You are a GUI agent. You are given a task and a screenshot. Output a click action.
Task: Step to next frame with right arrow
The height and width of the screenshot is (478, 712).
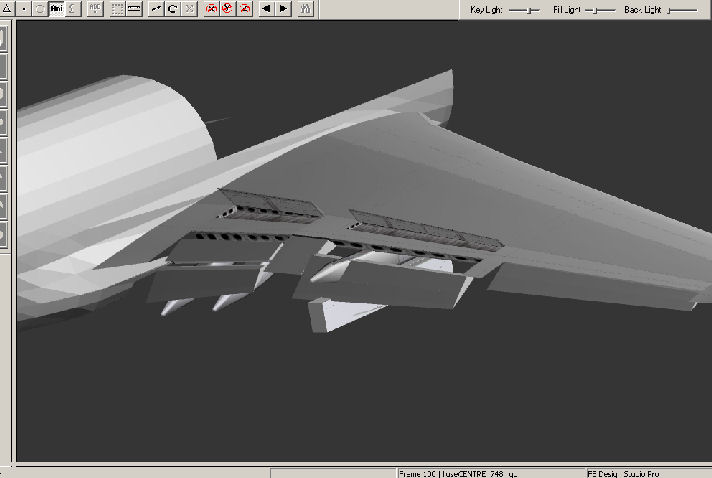pyautogui.click(x=283, y=9)
